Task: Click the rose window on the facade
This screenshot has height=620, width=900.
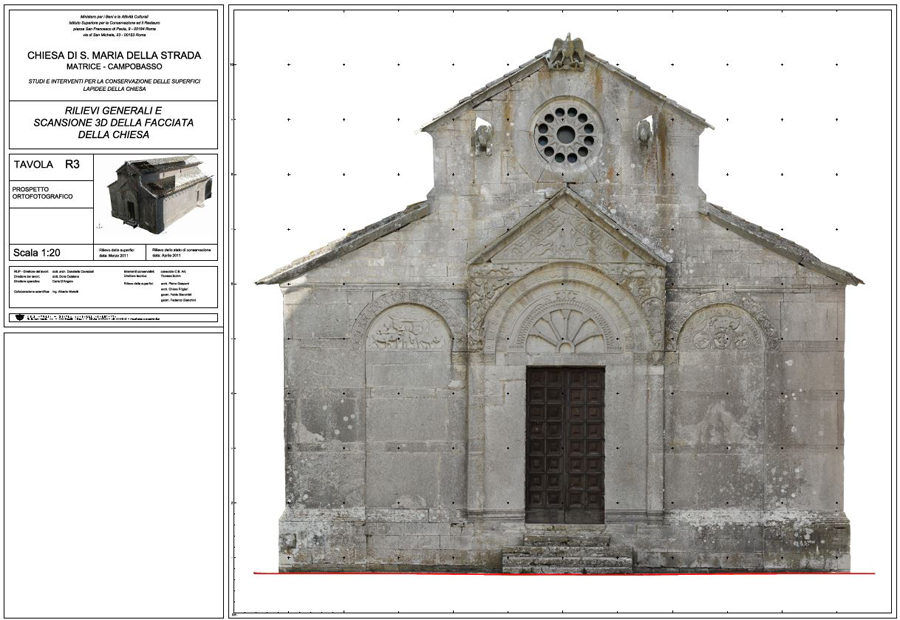Action: click(566, 135)
